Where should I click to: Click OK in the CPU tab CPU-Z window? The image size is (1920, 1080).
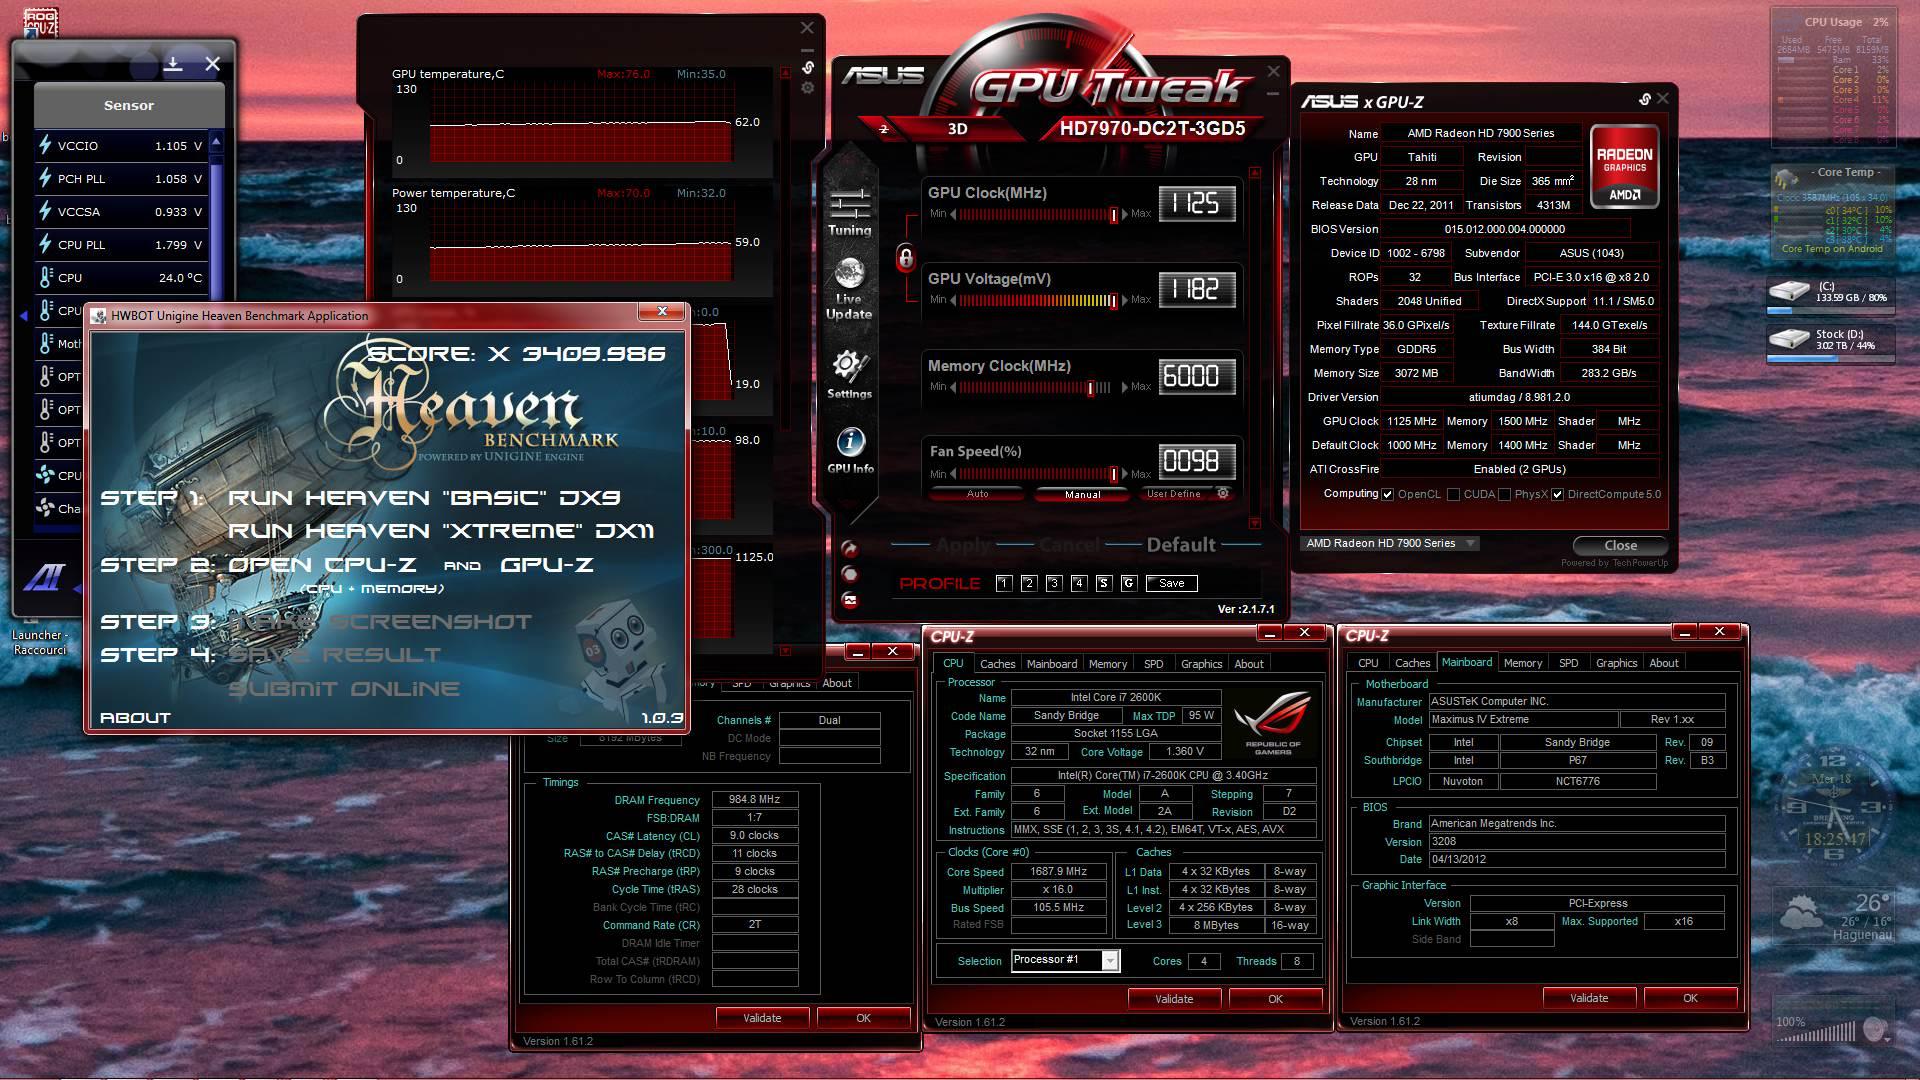click(x=1275, y=999)
